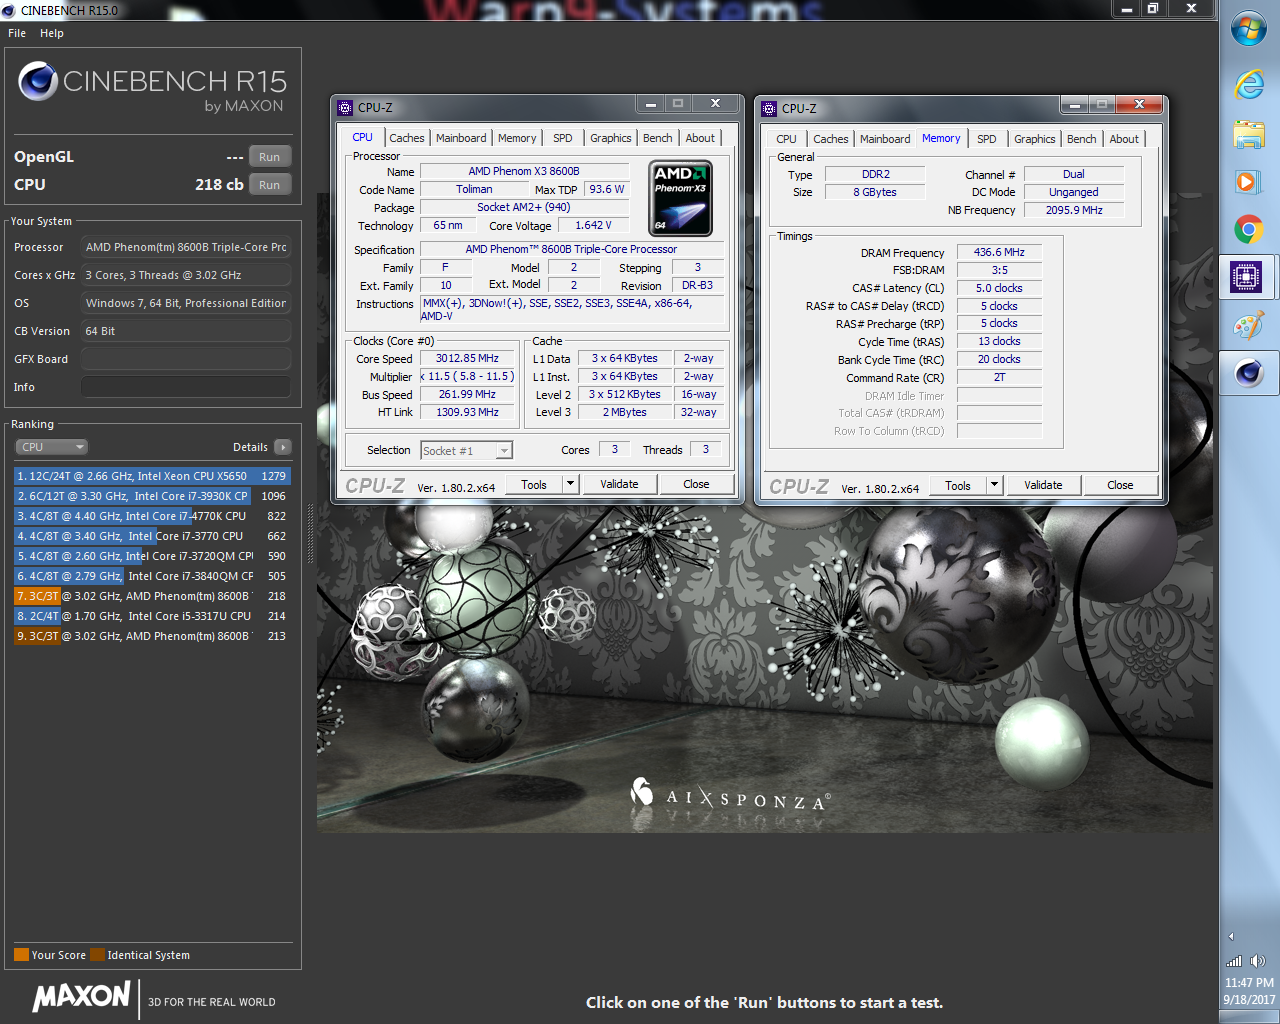Image resolution: width=1280 pixels, height=1024 pixels.
Task: Select ranking row Intel Core i5-3317U
Action: click(152, 616)
